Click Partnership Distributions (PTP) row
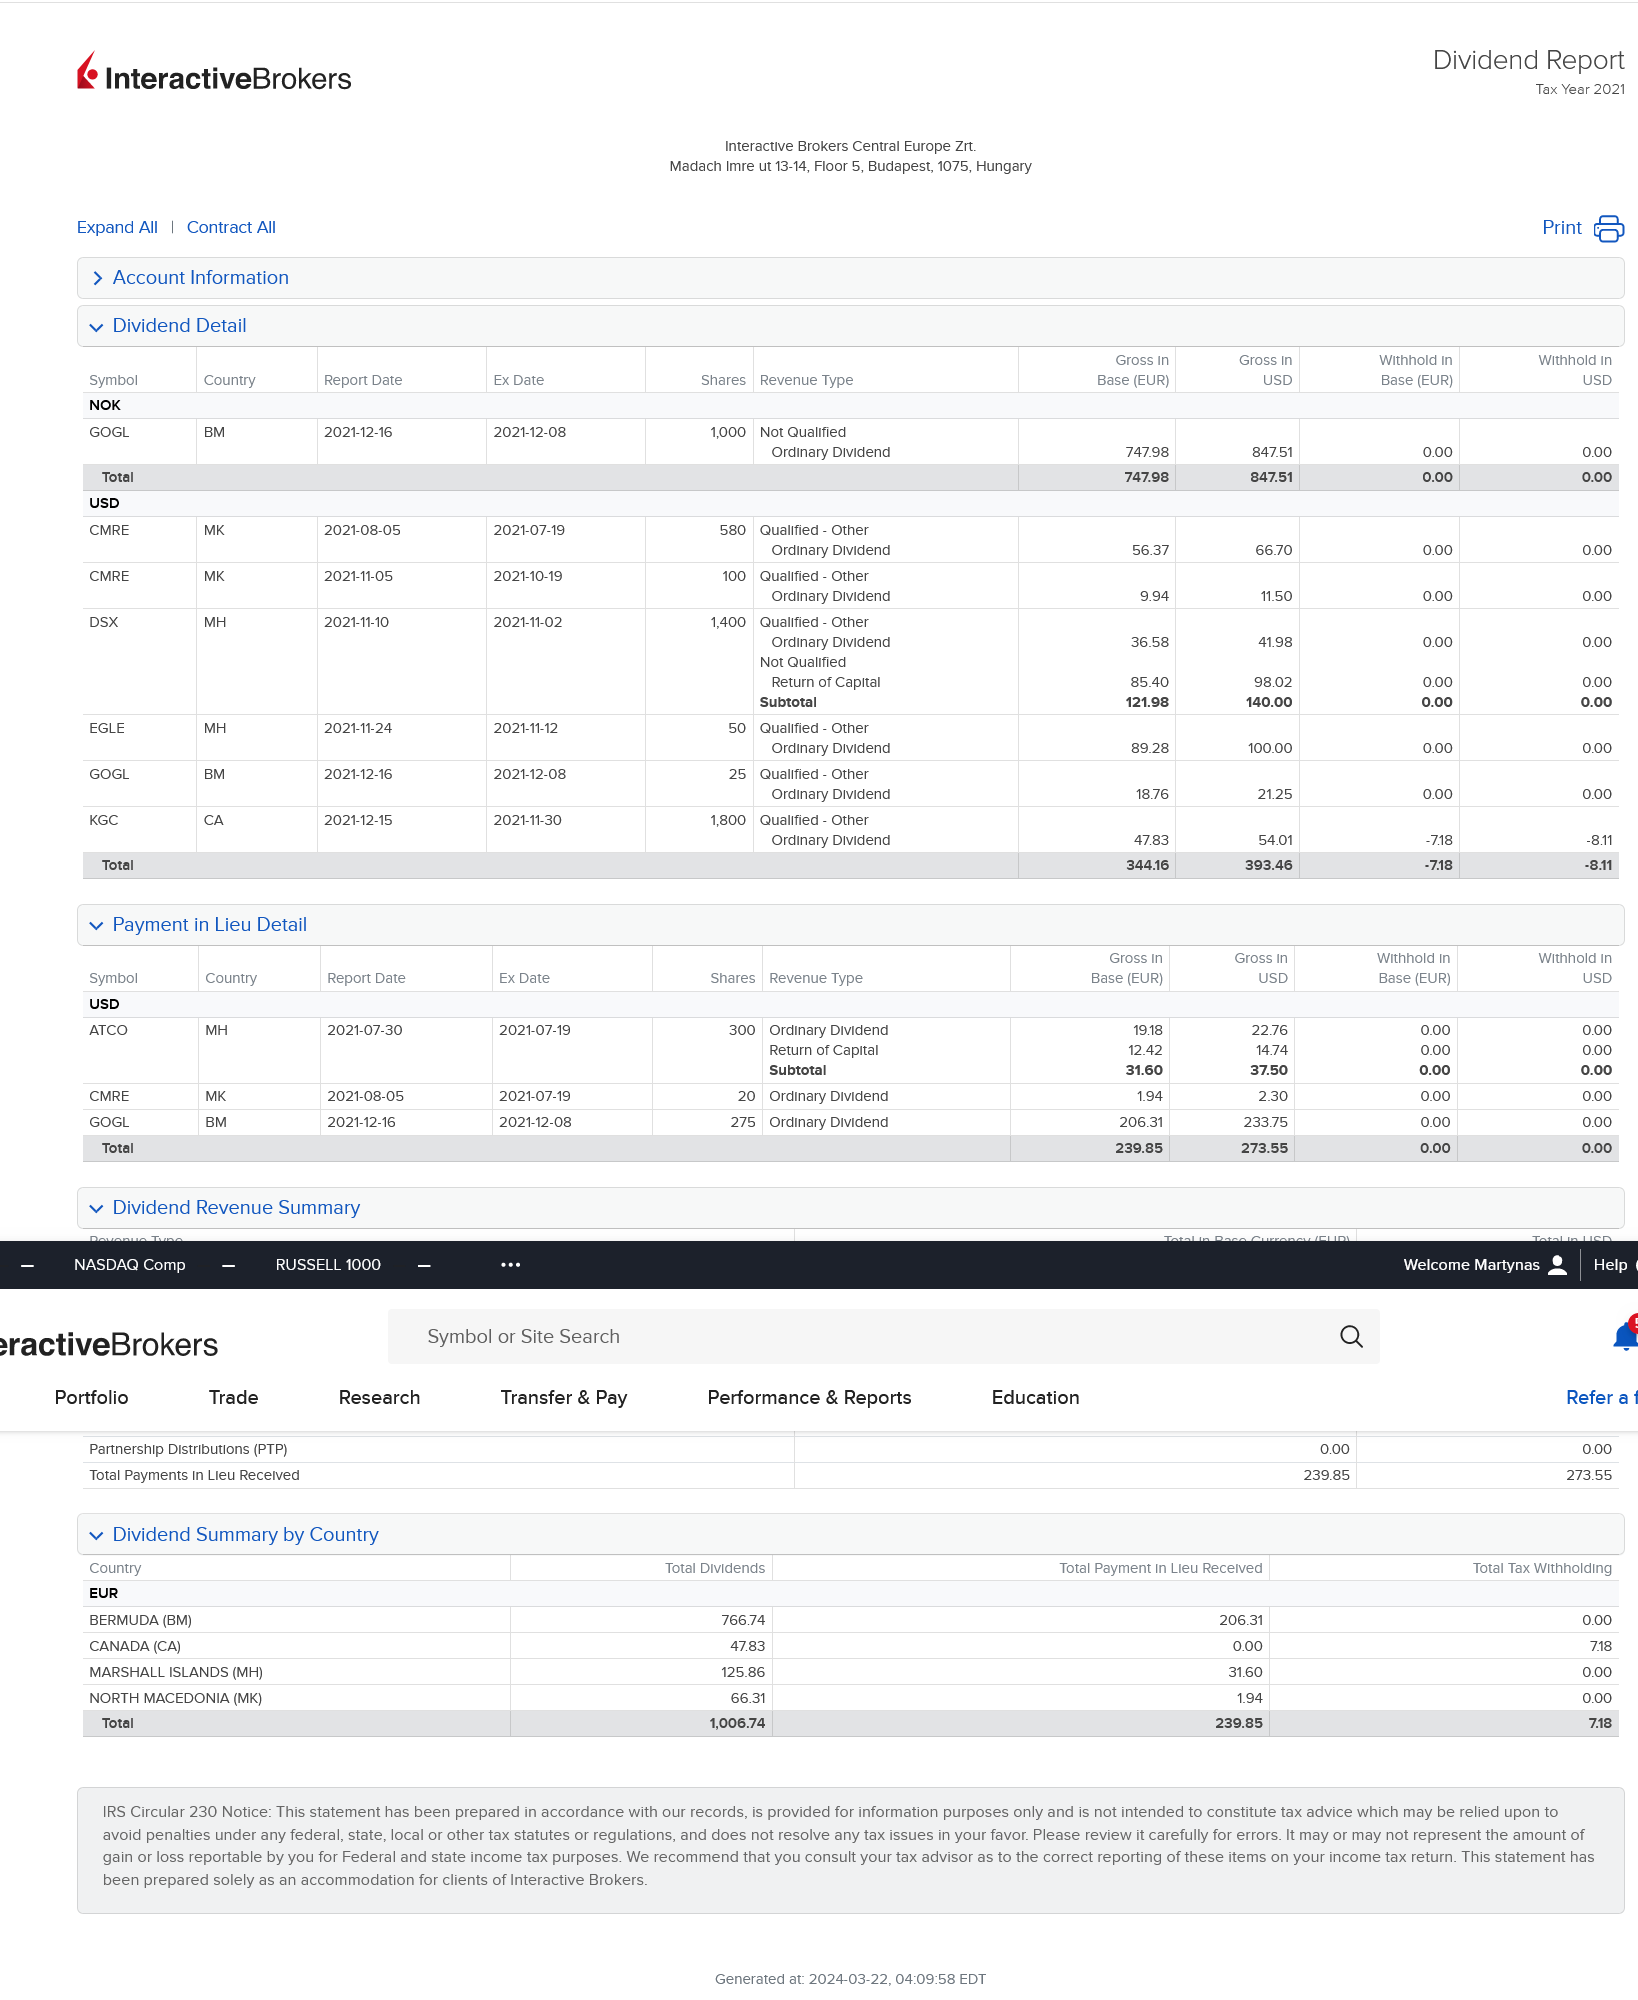 coord(850,1449)
